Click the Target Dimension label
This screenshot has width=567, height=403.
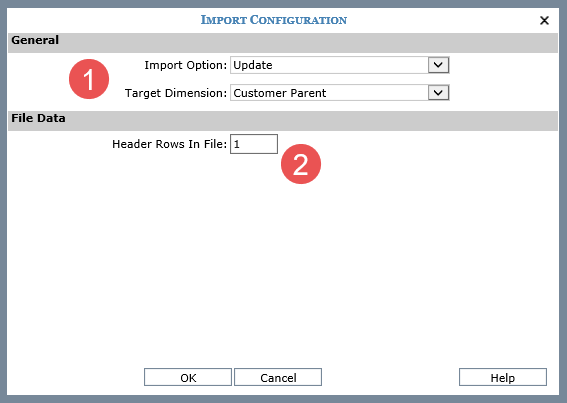point(176,93)
